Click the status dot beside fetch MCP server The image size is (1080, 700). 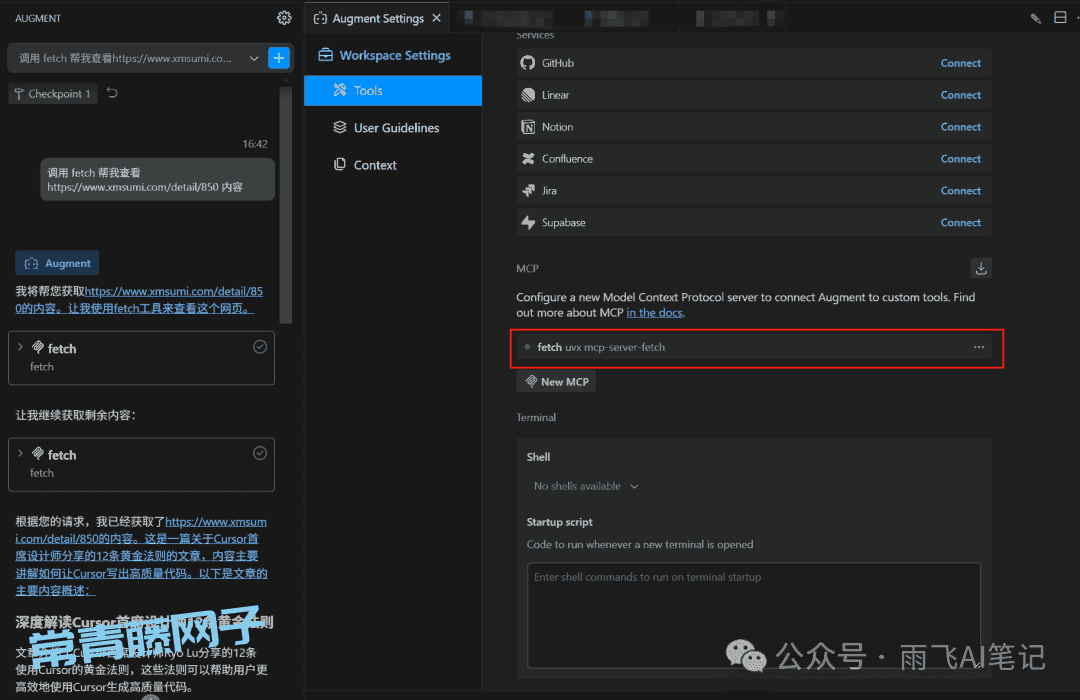[527, 347]
